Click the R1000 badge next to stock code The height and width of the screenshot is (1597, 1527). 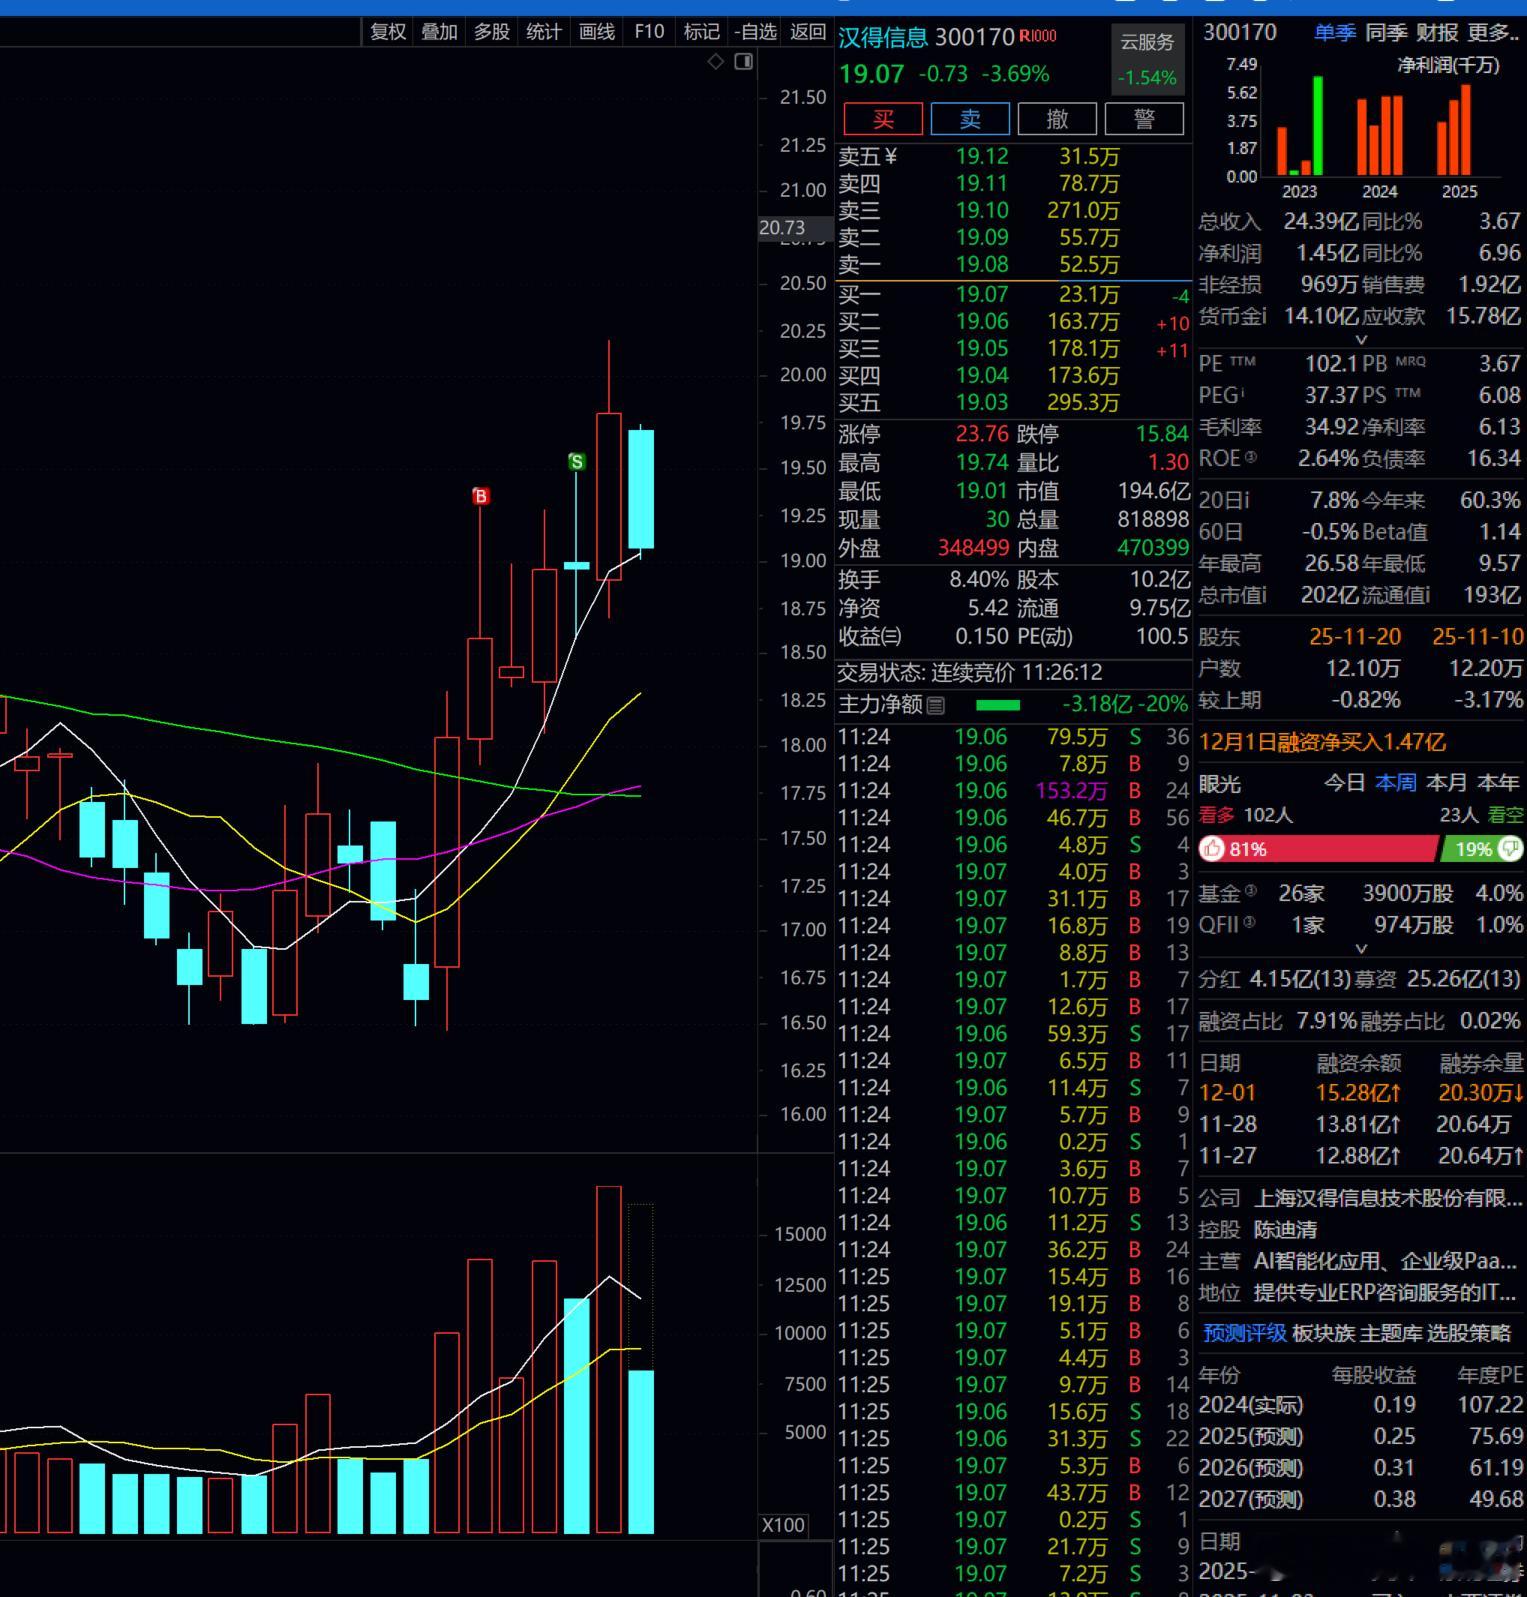1038,36
